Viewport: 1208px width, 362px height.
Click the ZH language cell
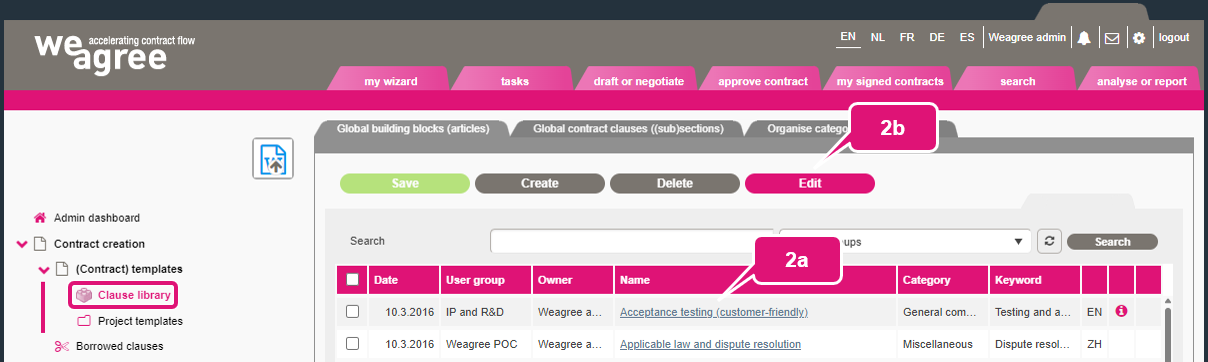pos(1094,344)
